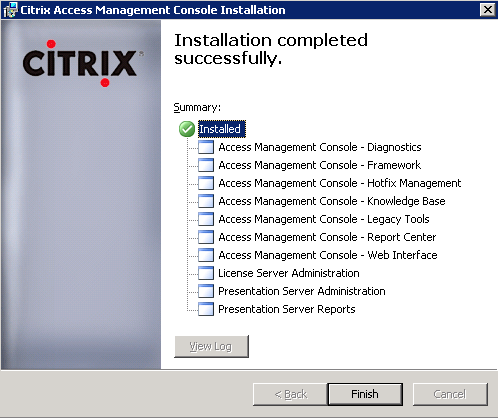Screen dimensions: 498x418
Task: Select the Installed tree node
Action: (222, 129)
